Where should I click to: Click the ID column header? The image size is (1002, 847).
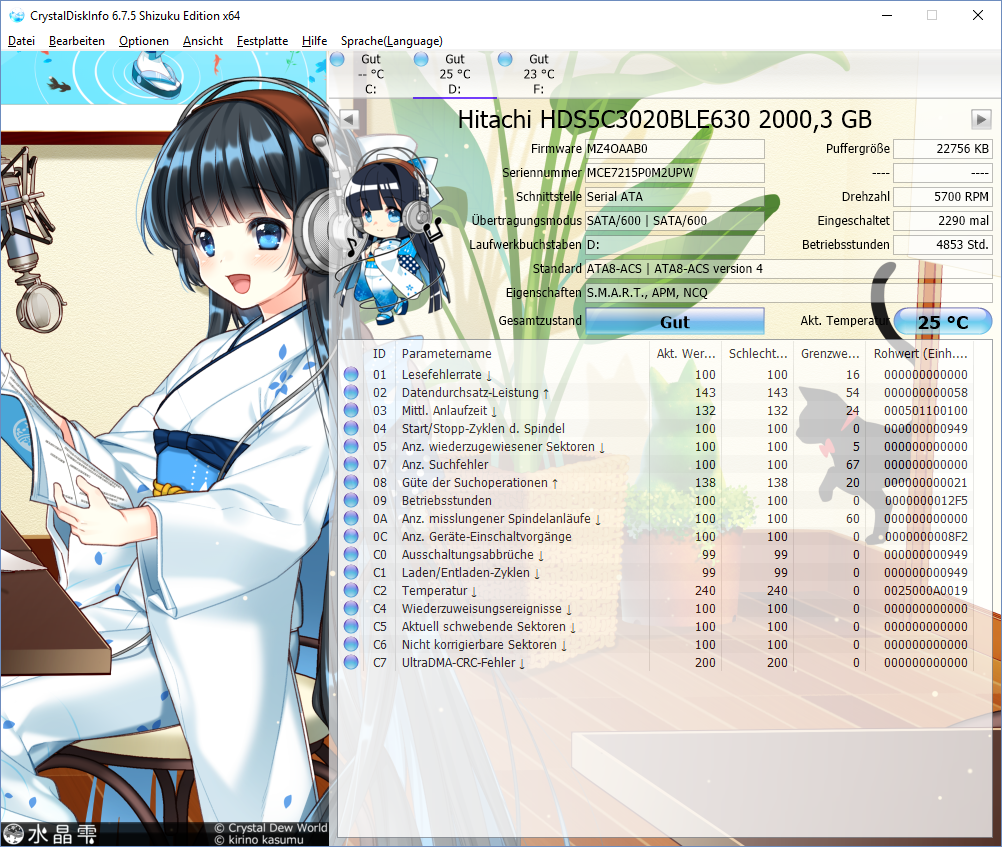click(380, 354)
